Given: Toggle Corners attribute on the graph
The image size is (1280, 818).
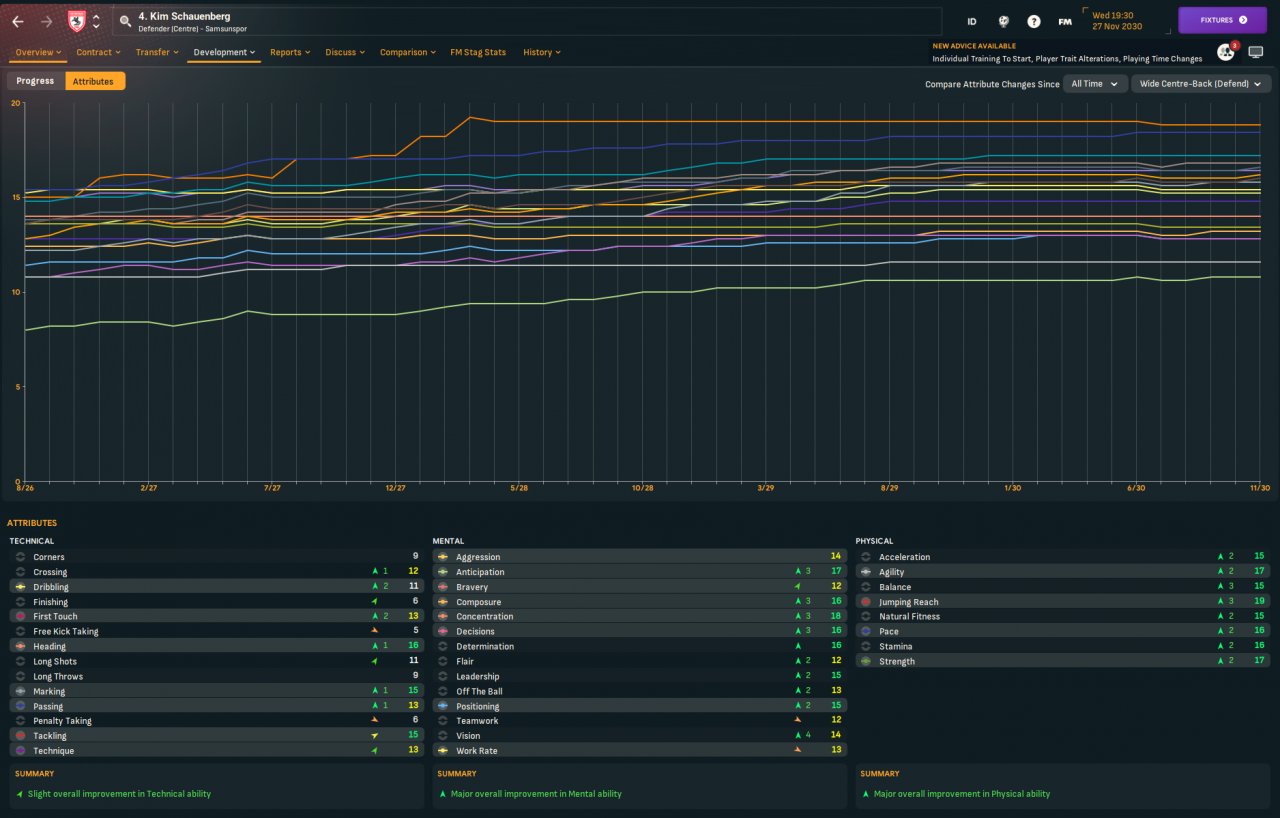Looking at the screenshot, I should coord(20,557).
